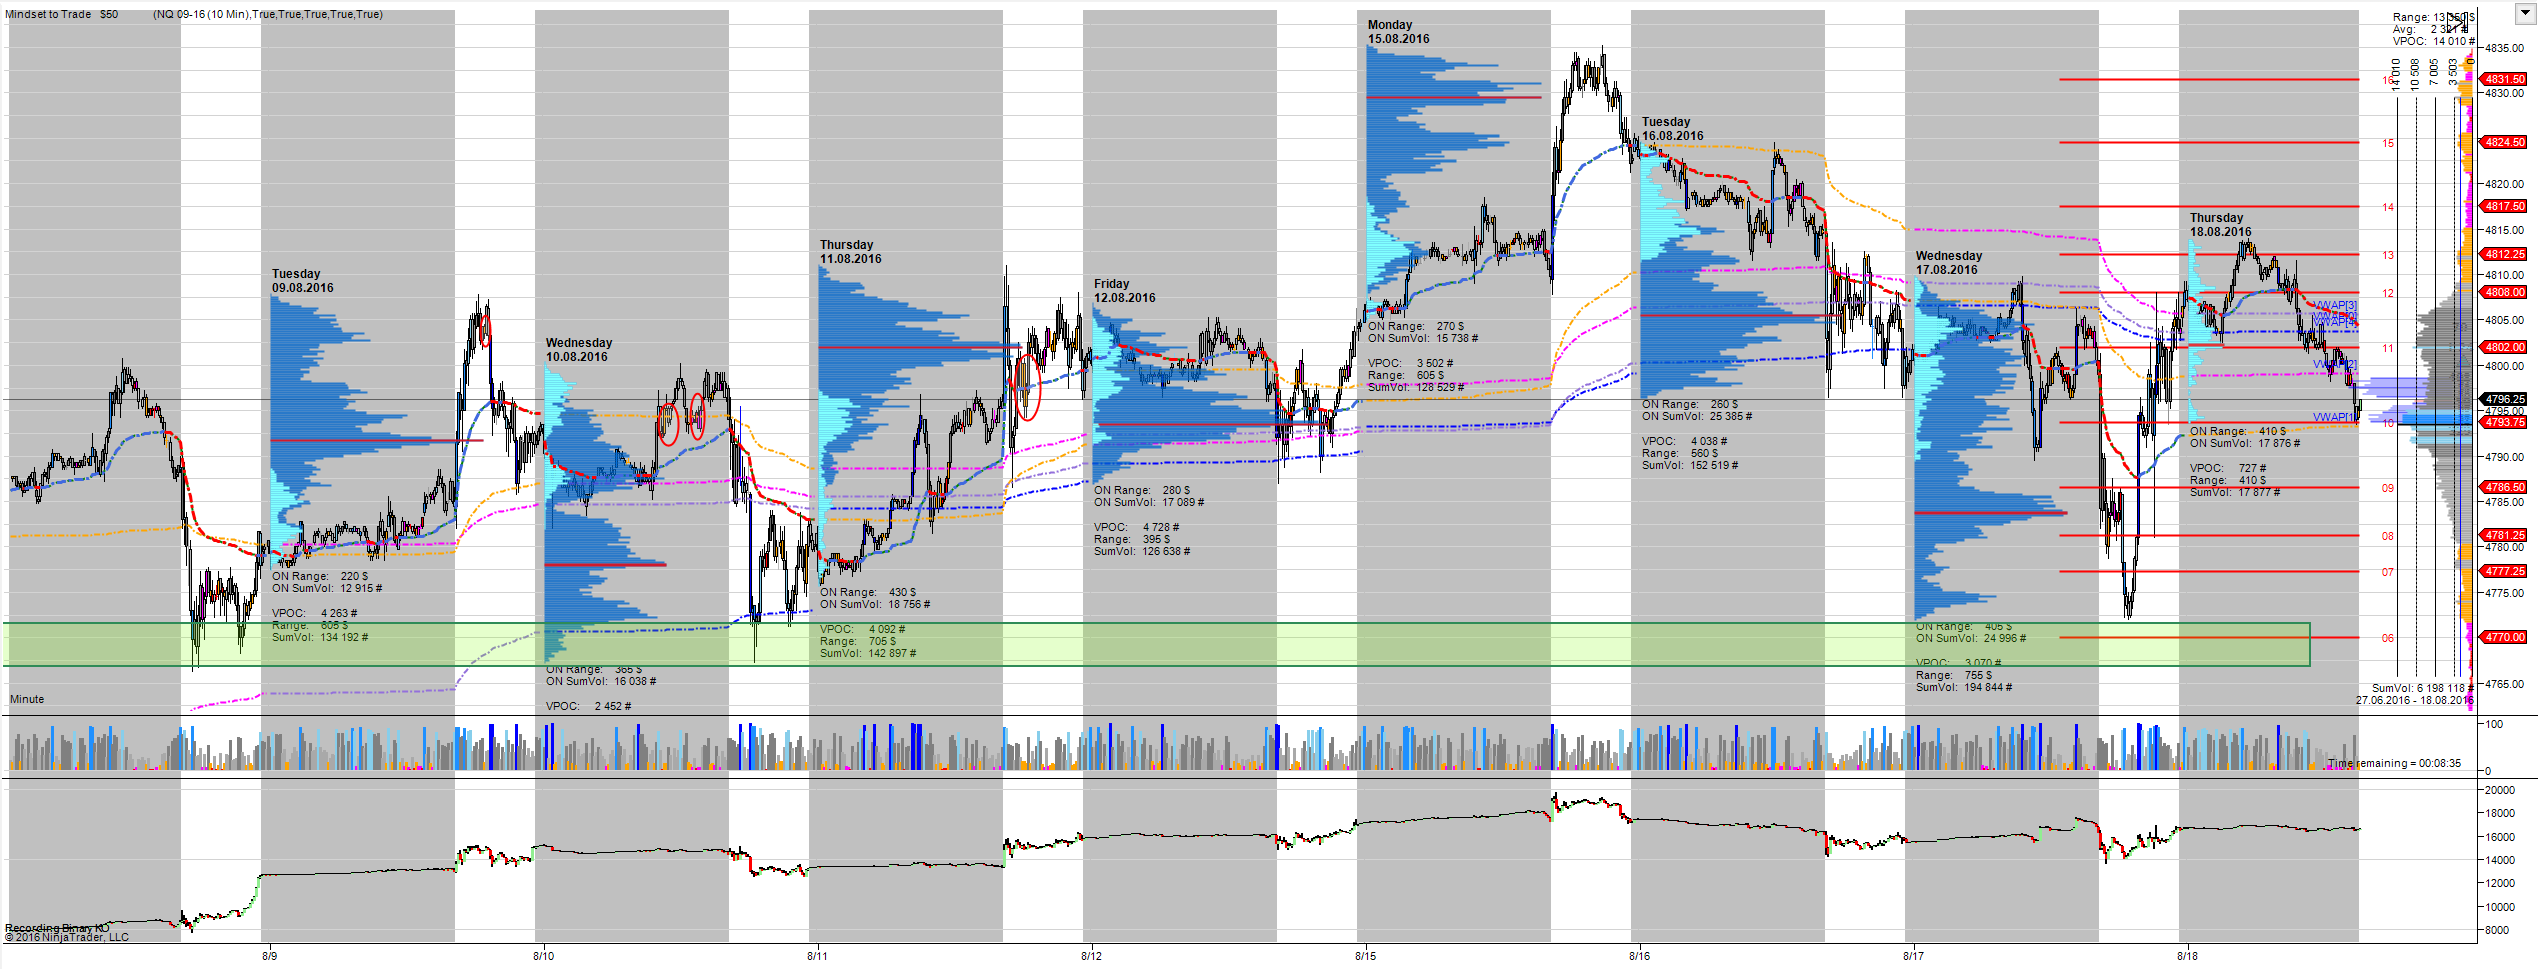
Task: Click the 8/16 date label on time axis
Action: coord(1640,956)
